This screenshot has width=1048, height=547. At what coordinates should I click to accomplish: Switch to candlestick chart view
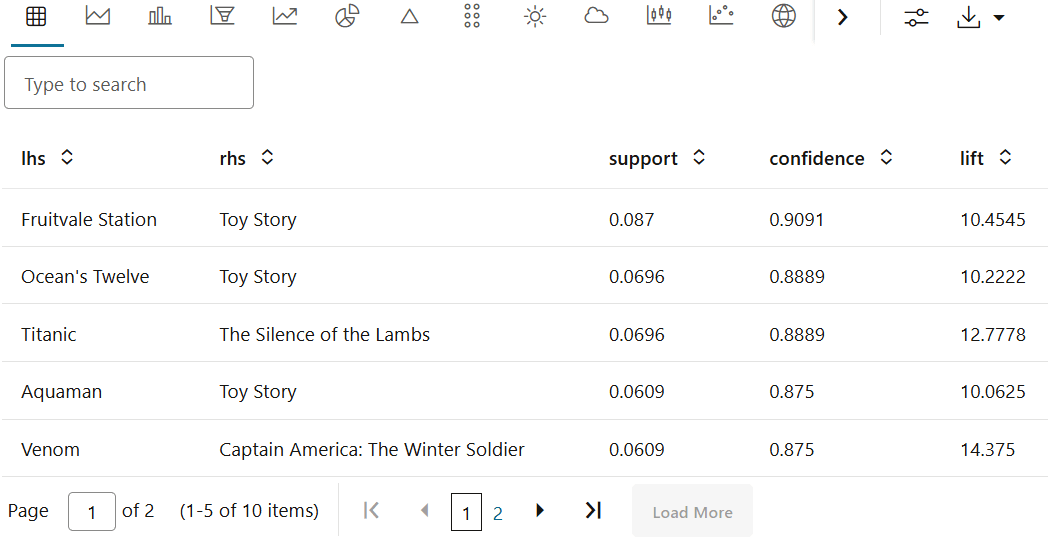point(659,16)
